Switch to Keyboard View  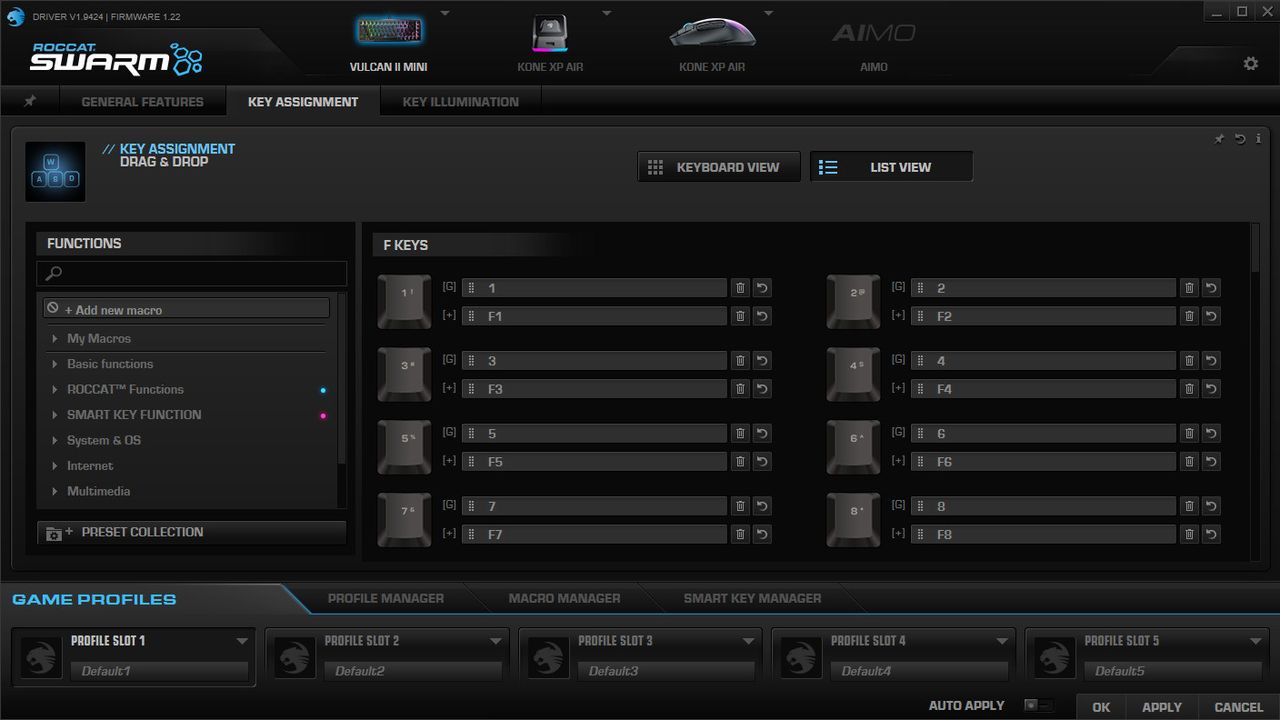pos(719,167)
